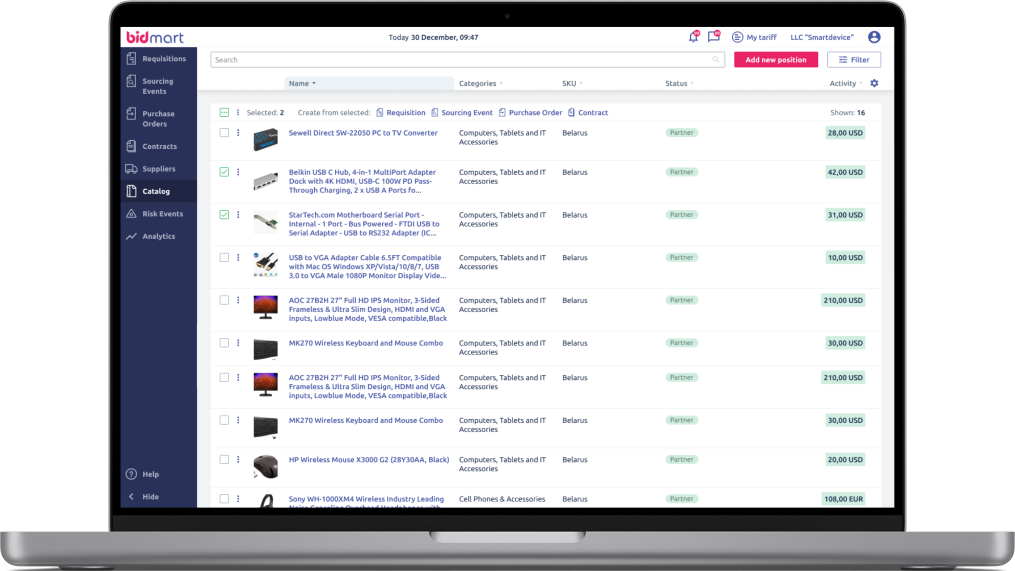The image size is (1015, 571).
Task: Click the Risk Events warning icon
Action: [131, 214]
